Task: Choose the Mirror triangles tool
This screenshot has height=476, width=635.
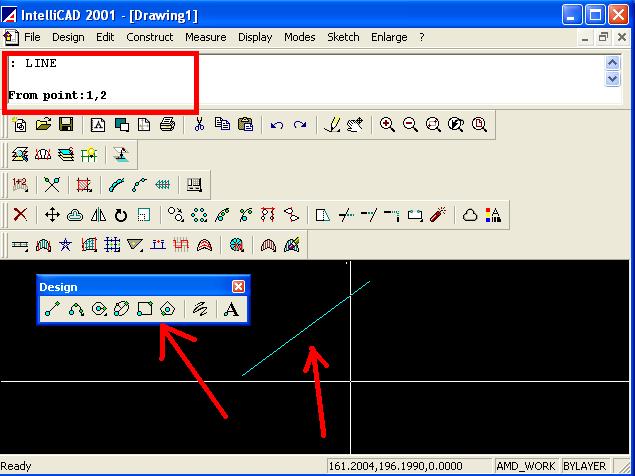Action: click(x=98, y=215)
